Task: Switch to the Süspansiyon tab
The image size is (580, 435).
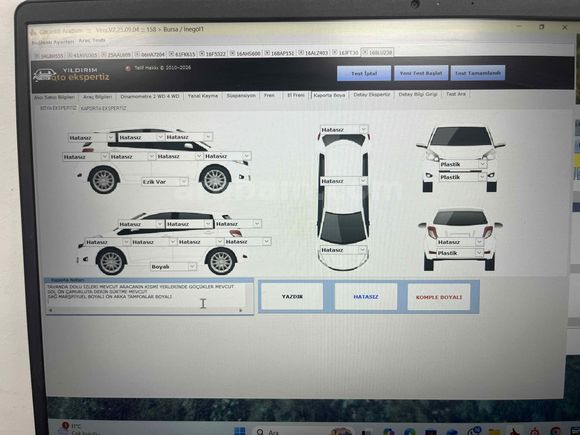Action: [241, 95]
